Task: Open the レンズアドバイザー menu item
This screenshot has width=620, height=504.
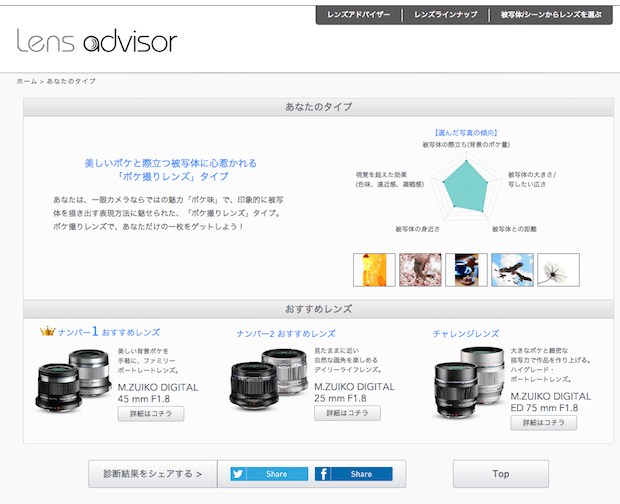Action: [359, 15]
